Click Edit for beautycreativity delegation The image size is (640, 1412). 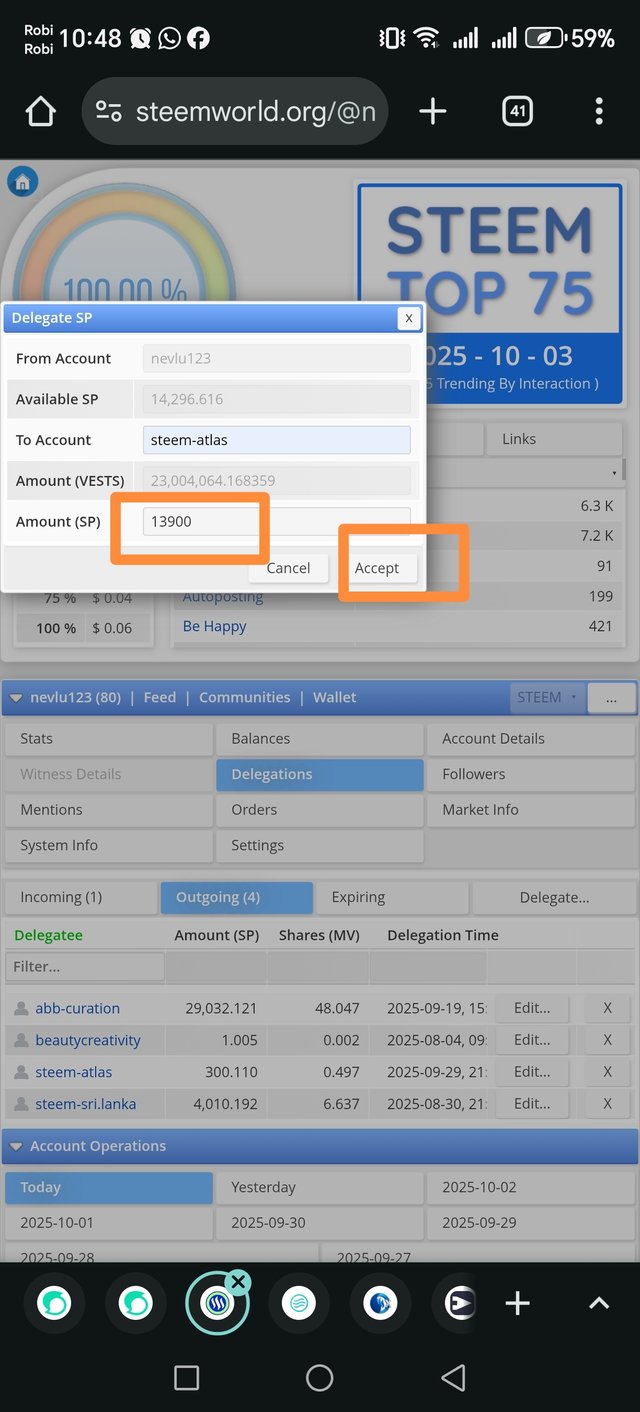(x=532, y=1040)
